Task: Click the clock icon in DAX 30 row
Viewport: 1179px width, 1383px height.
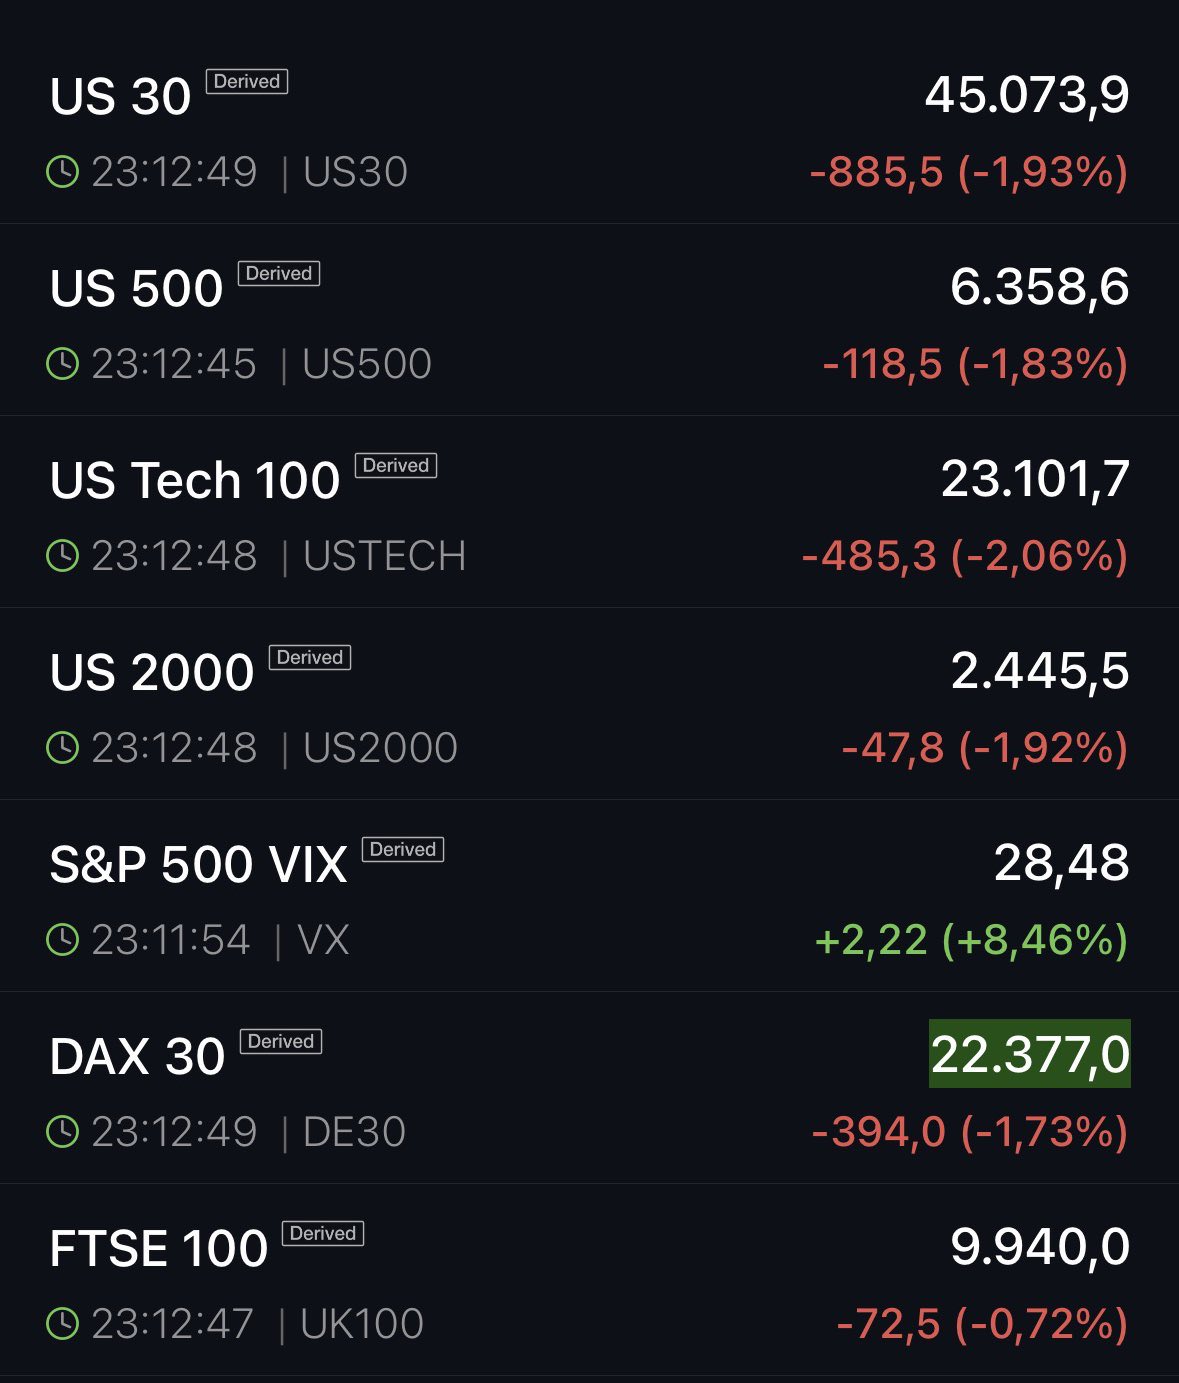Action: (62, 1132)
